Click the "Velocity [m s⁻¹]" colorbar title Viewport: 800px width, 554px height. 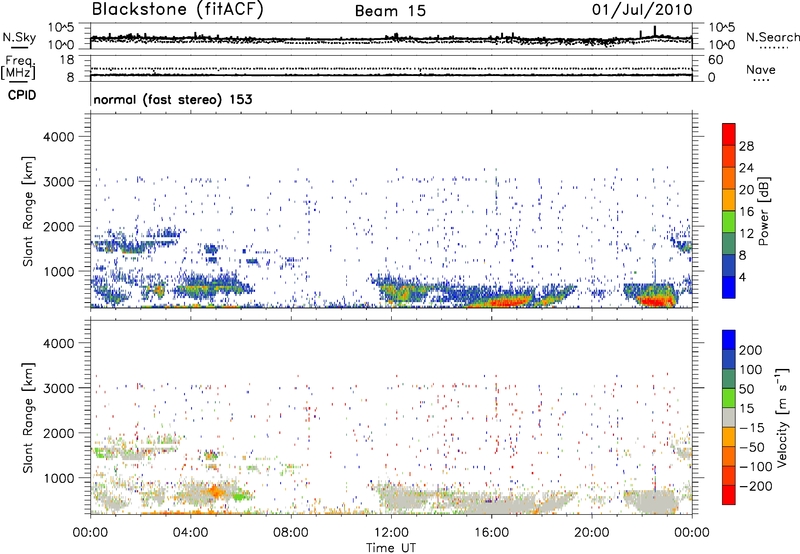click(x=782, y=417)
